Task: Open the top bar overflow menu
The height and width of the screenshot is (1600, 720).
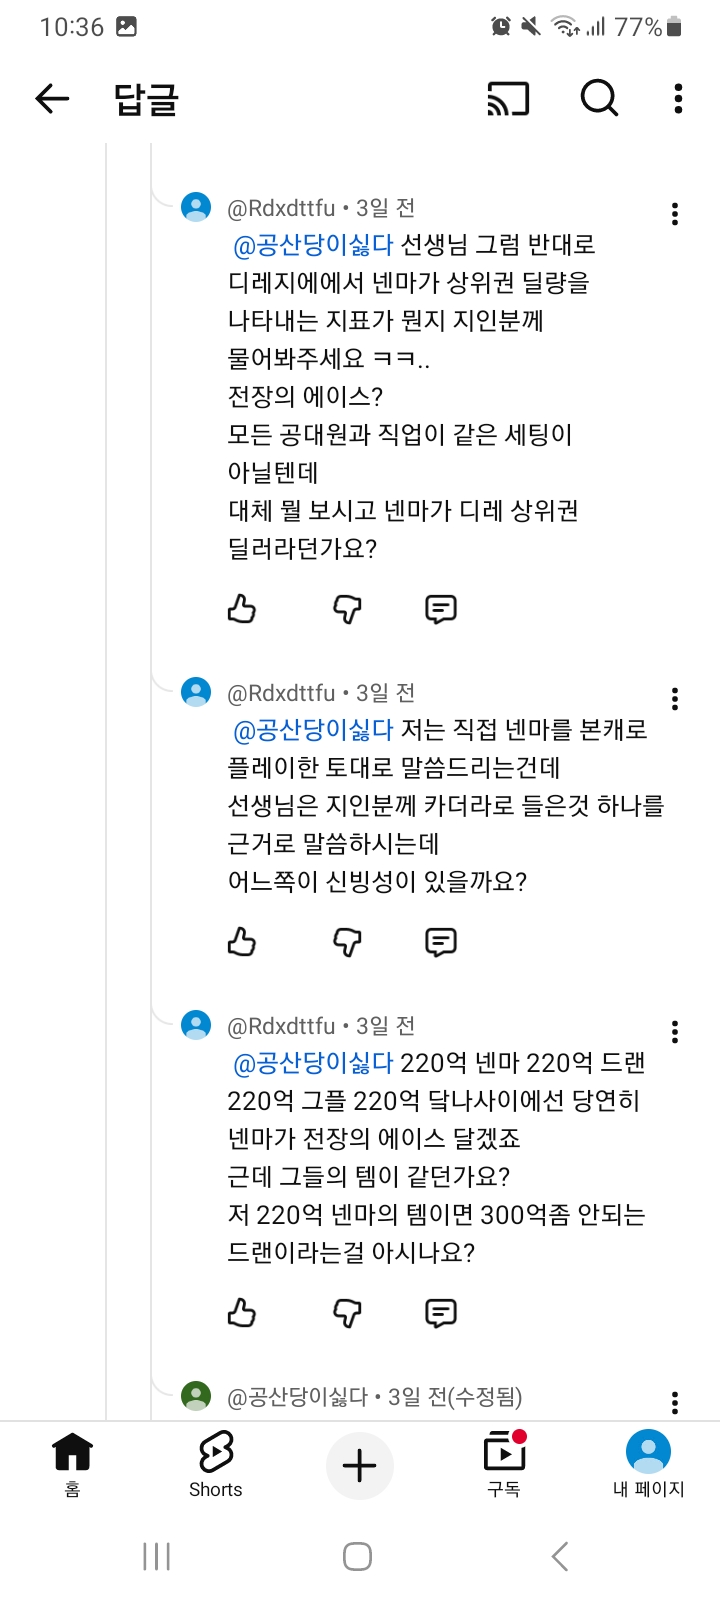Action: [678, 98]
